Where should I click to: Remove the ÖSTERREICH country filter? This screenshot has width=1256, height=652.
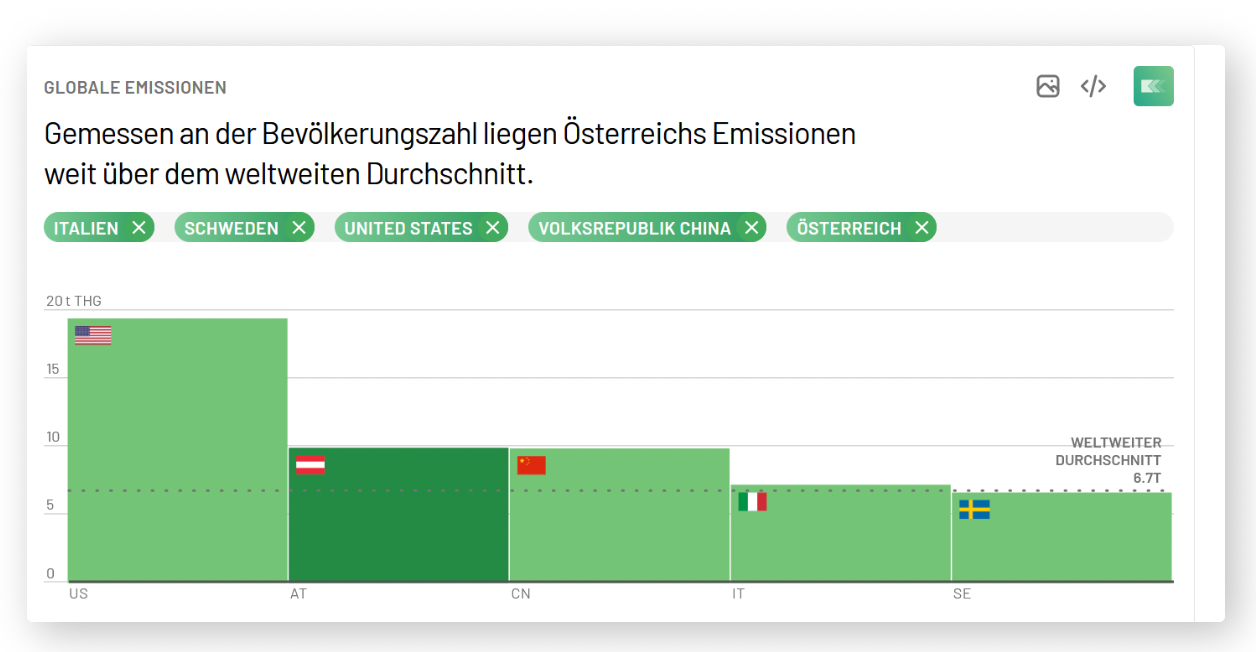[x=921, y=227]
